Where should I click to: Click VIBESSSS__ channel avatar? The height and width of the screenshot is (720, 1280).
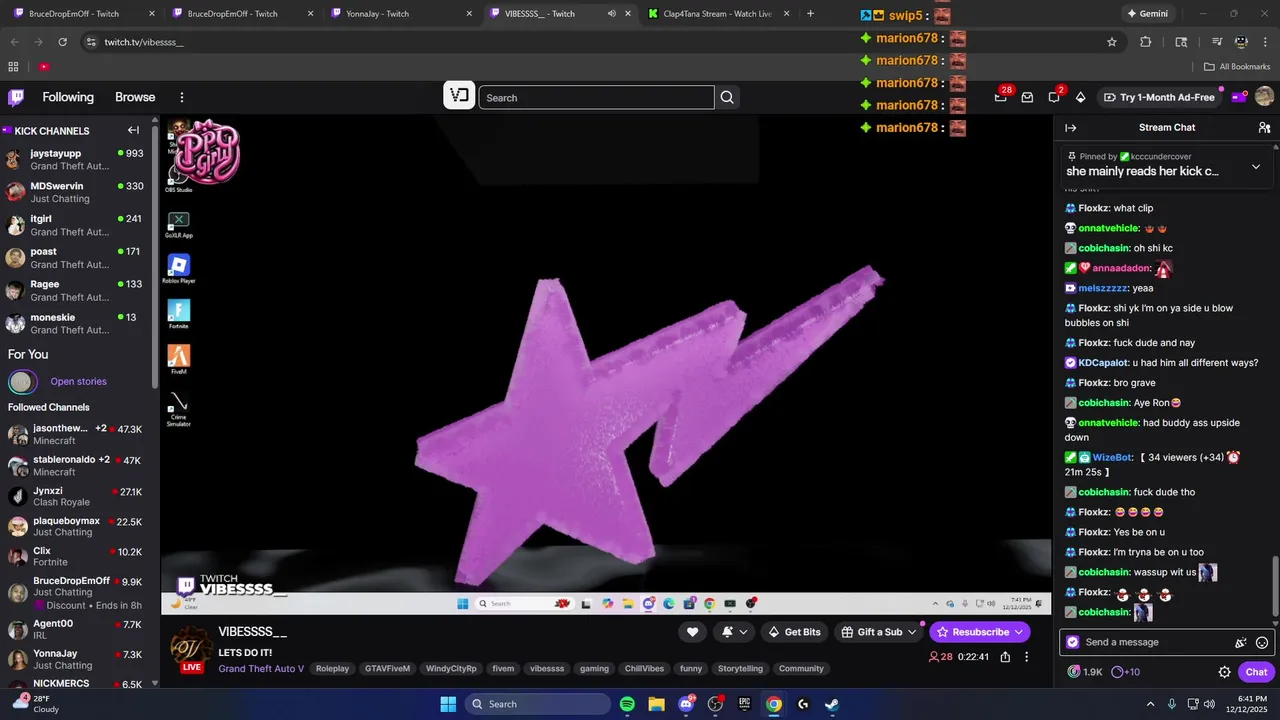(191, 648)
